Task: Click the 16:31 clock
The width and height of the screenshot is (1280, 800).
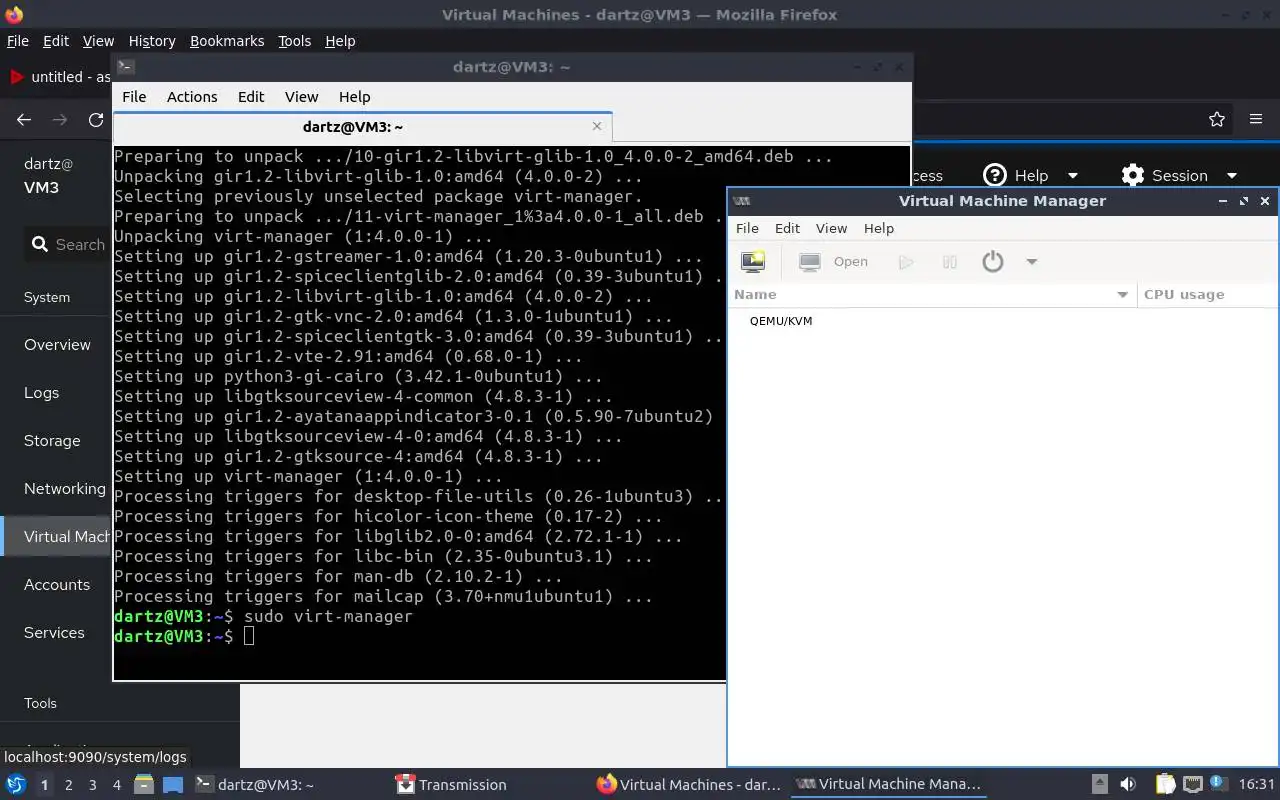Action: (x=1257, y=784)
